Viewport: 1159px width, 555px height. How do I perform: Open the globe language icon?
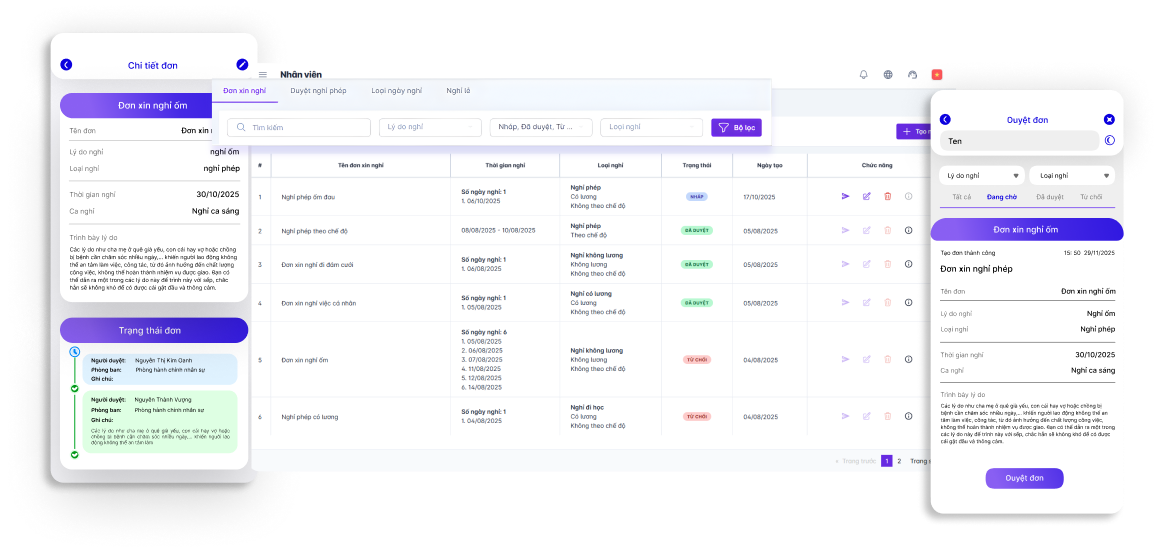coord(888,74)
